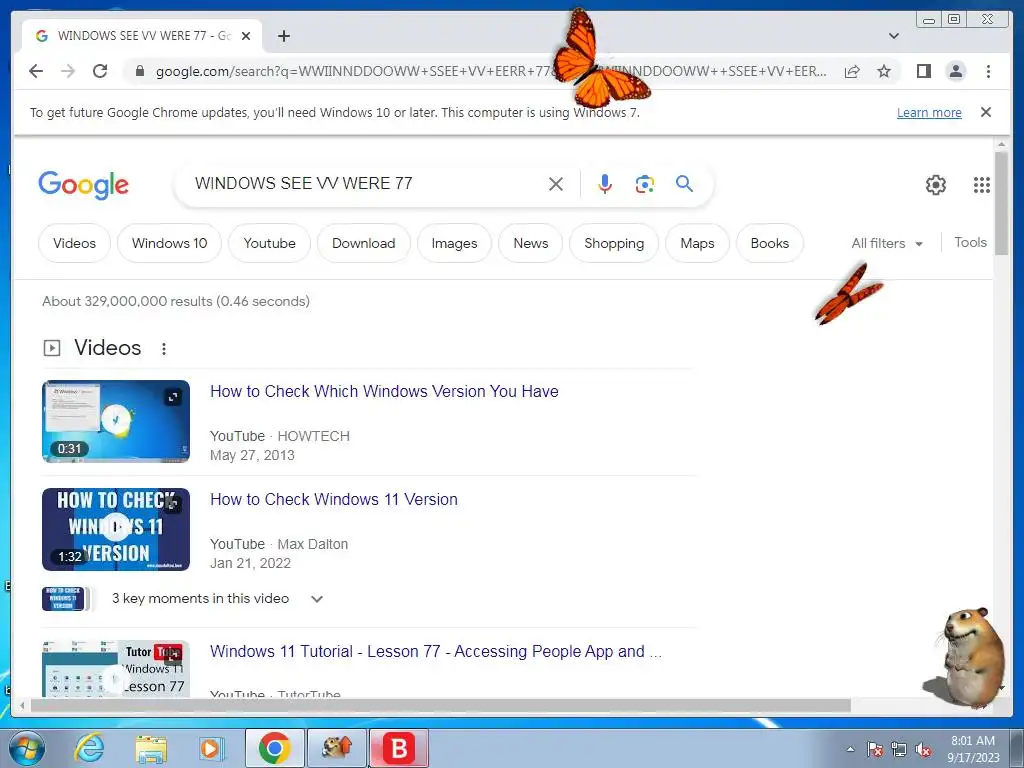Play the HOWTECH video thumbnail 0:31
Image resolution: width=1024 pixels, height=768 pixels.
click(x=116, y=421)
